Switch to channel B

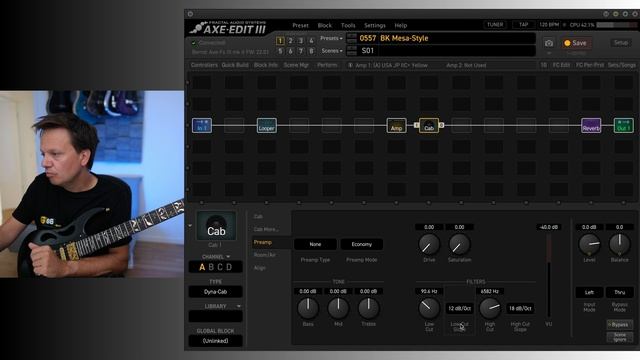point(211,267)
